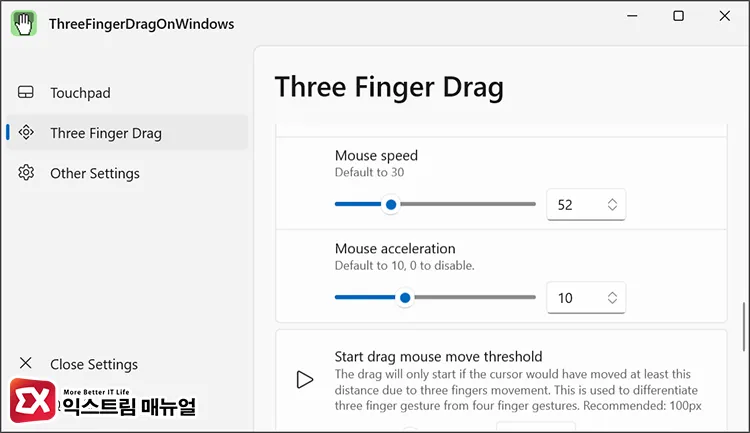Click the Mouse speed value box showing 52
The height and width of the screenshot is (433, 750).
coord(586,205)
